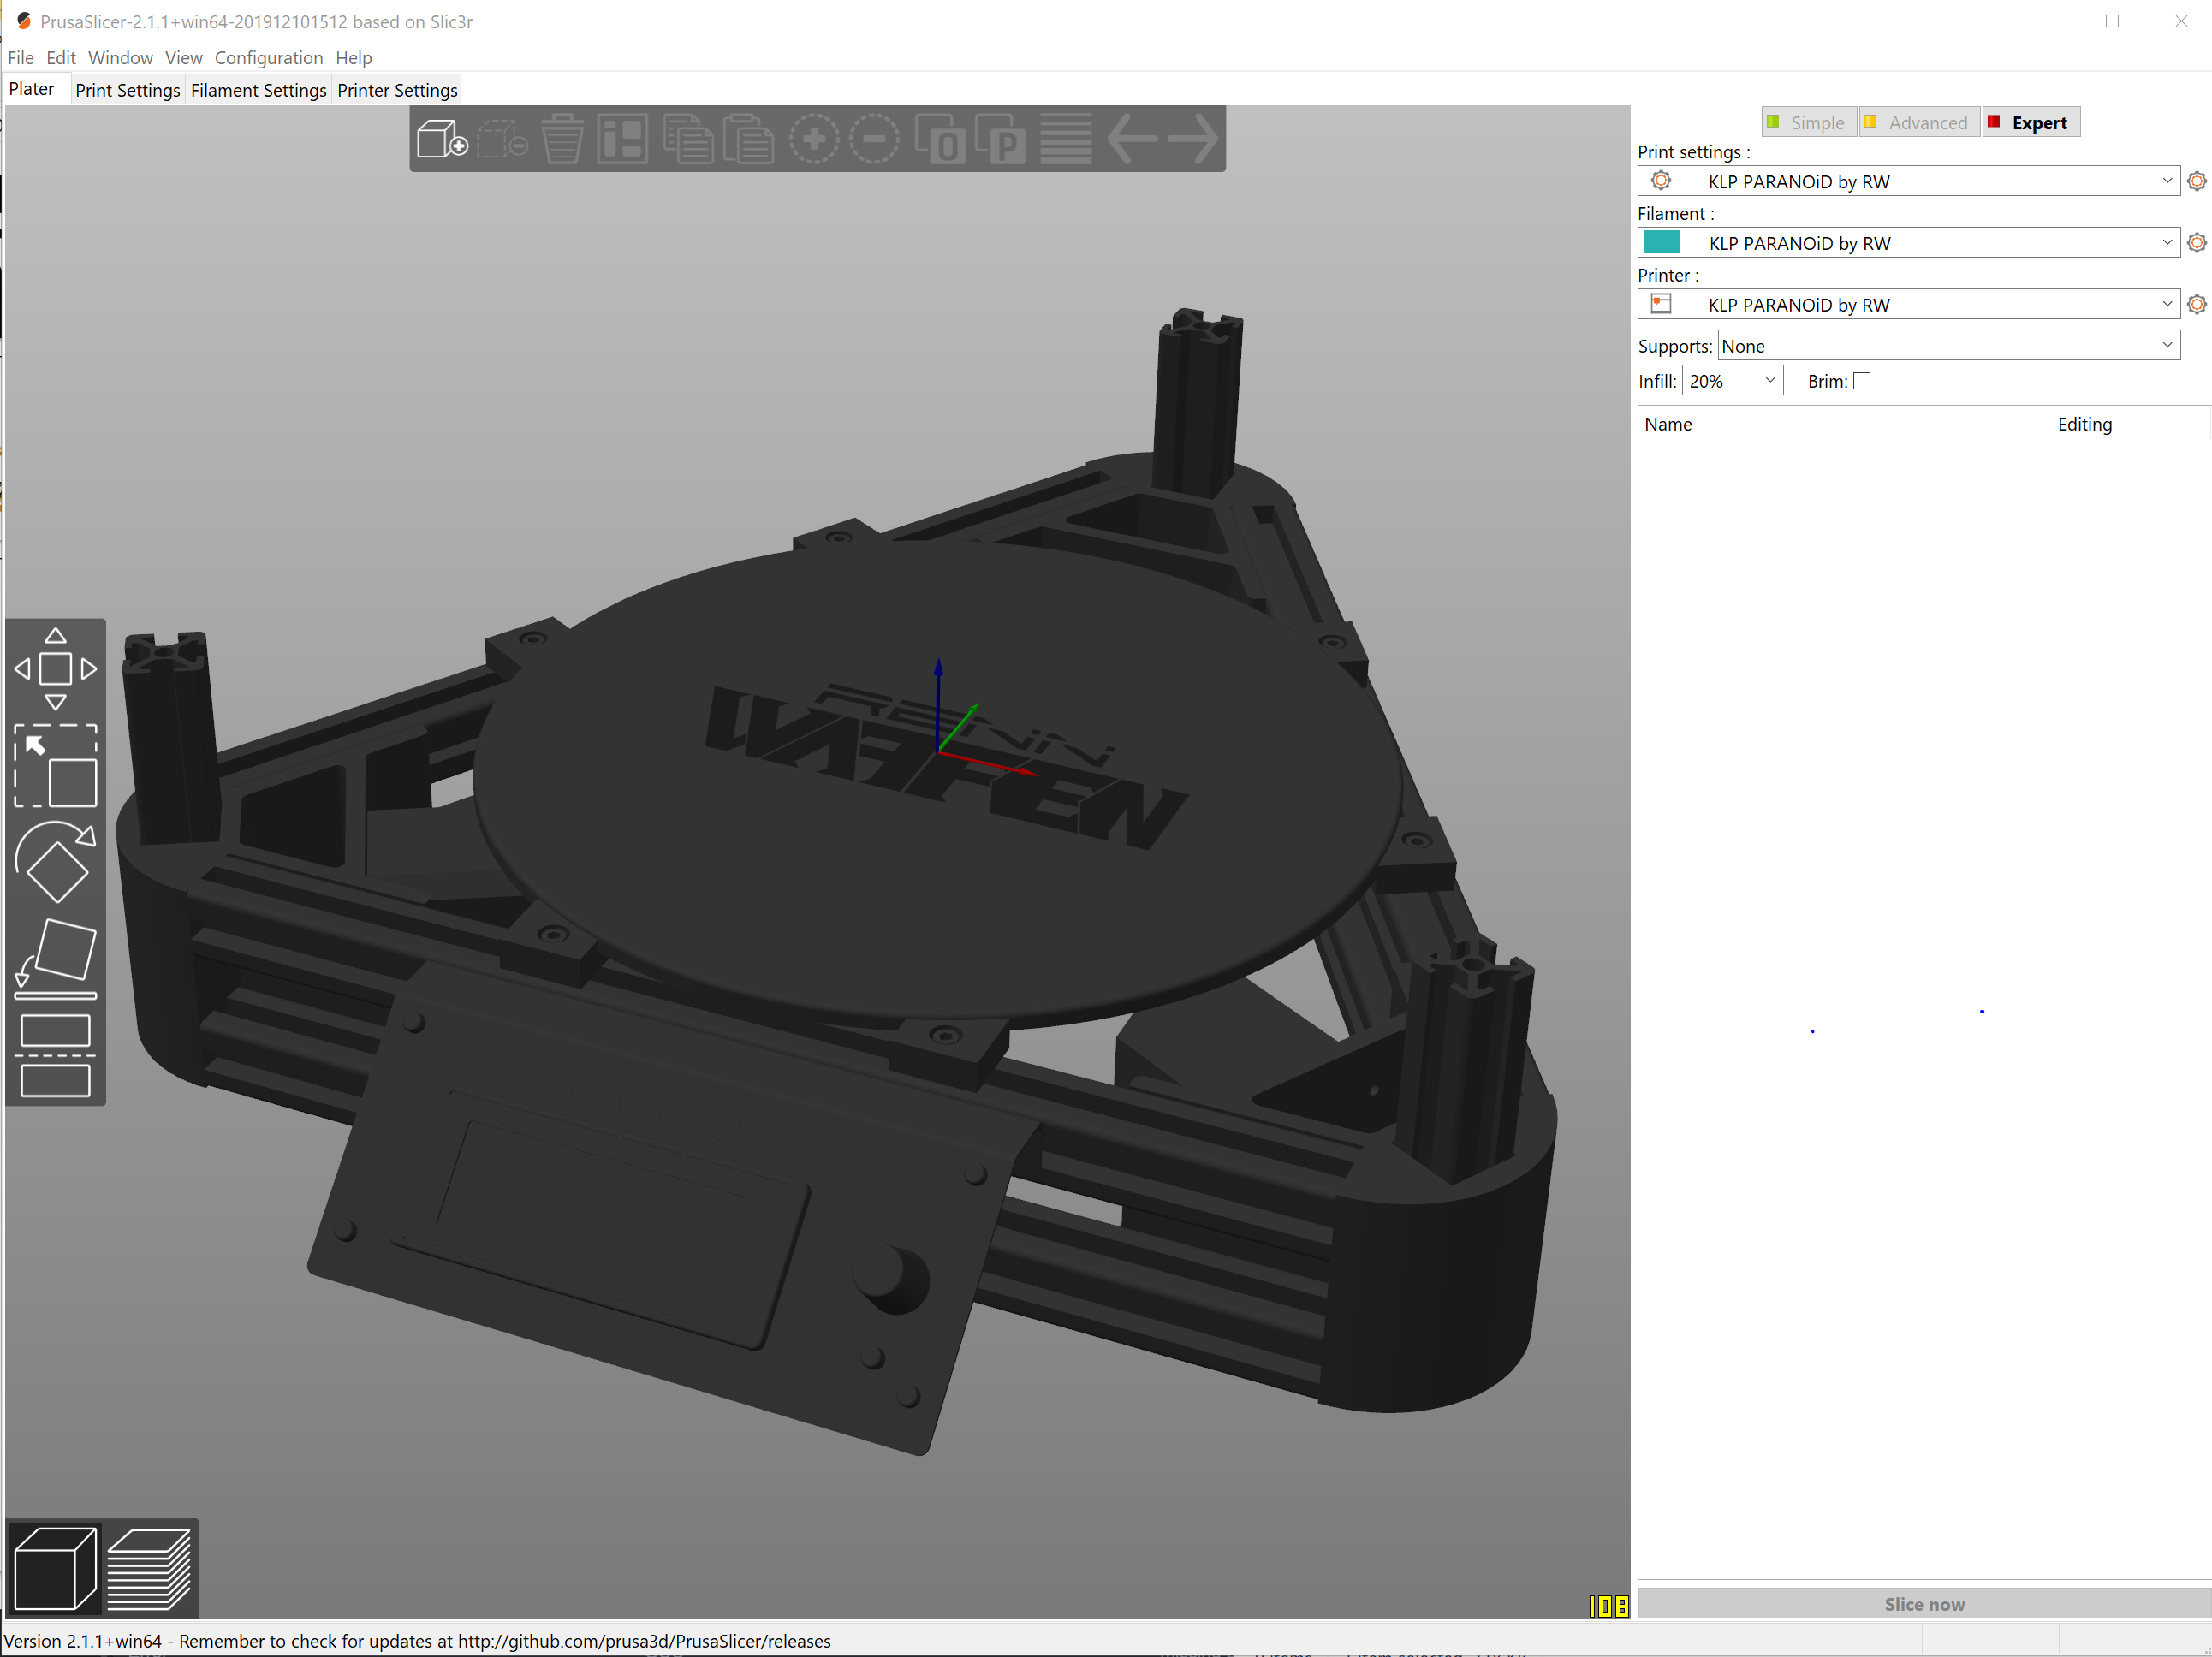Click the Remove instance minus icon
Viewport: 2212px width, 1657px height.
(875, 139)
